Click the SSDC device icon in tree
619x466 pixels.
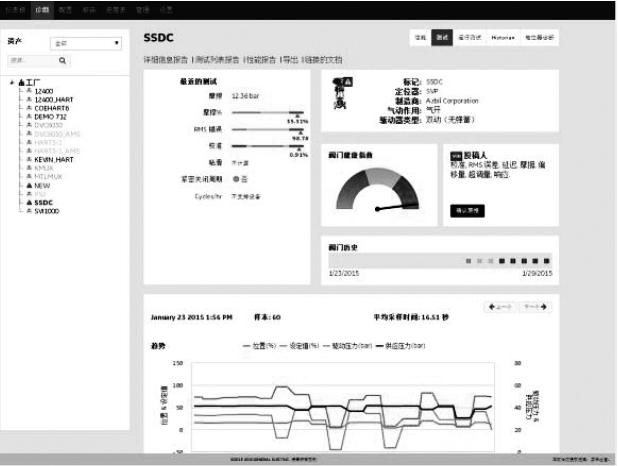29,202
